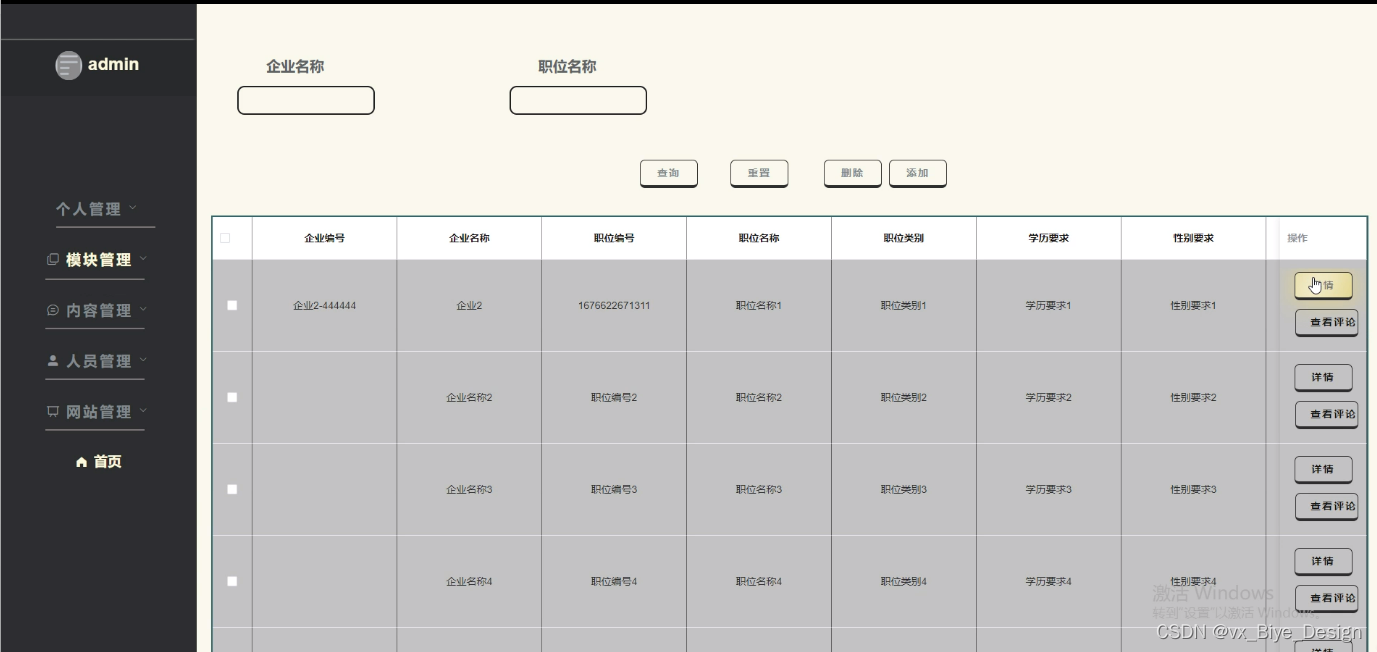1377x652 pixels.
Task: Select cell 职位类别1
Action: point(904,305)
